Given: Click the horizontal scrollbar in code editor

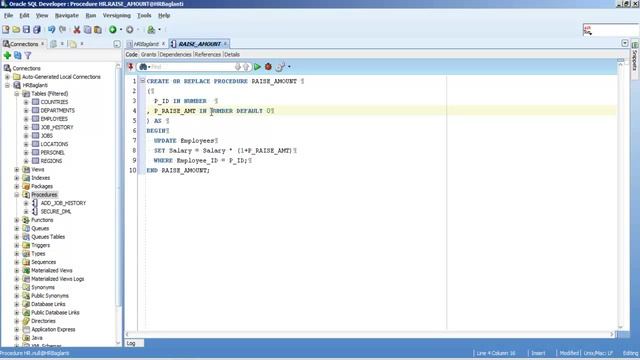Looking at the screenshot, I should pos(369,334).
